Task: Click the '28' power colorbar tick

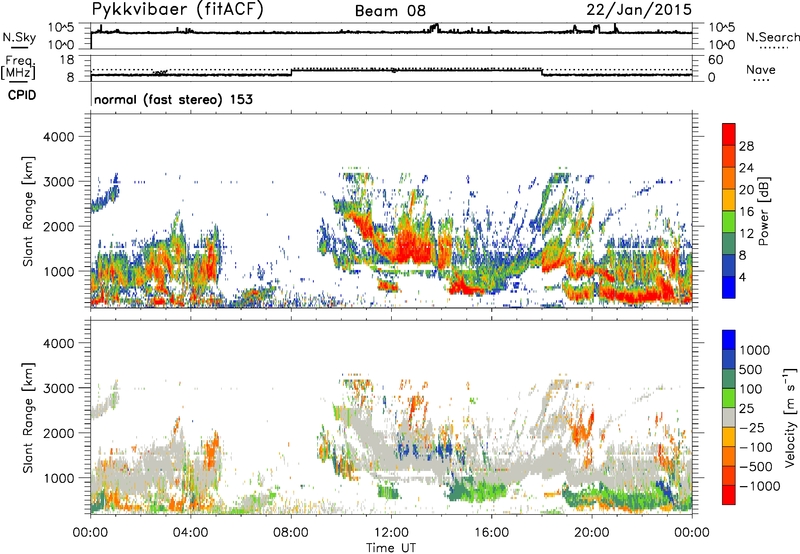Action: coord(746,146)
